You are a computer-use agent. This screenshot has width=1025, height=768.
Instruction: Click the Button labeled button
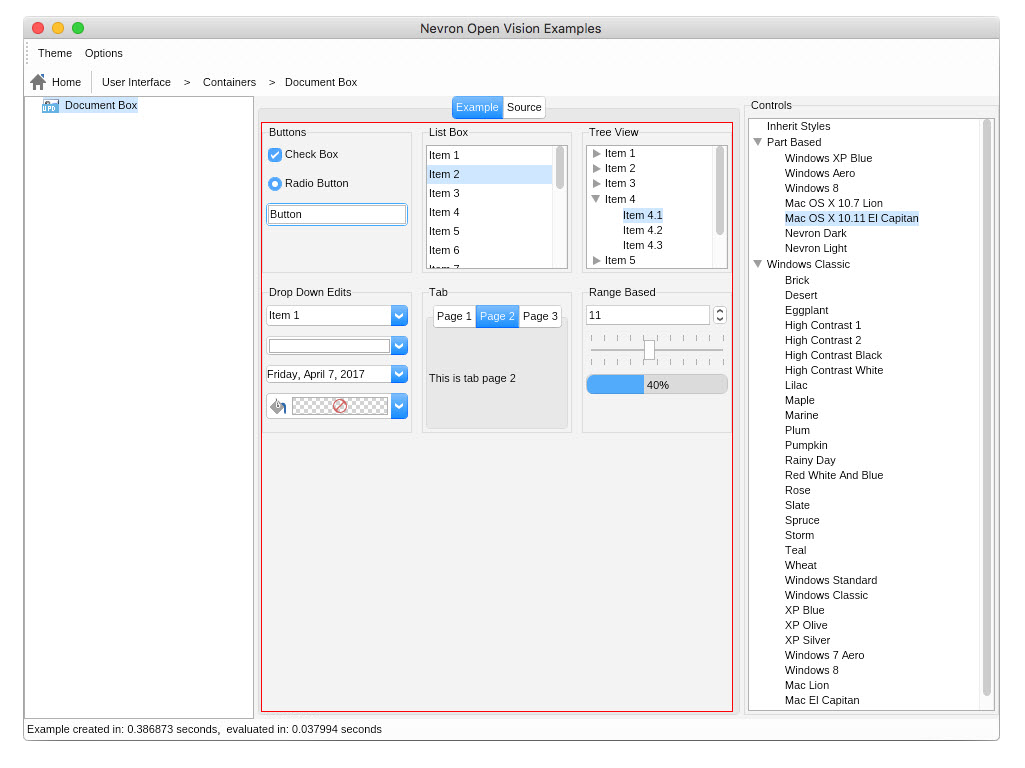[x=337, y=214]
